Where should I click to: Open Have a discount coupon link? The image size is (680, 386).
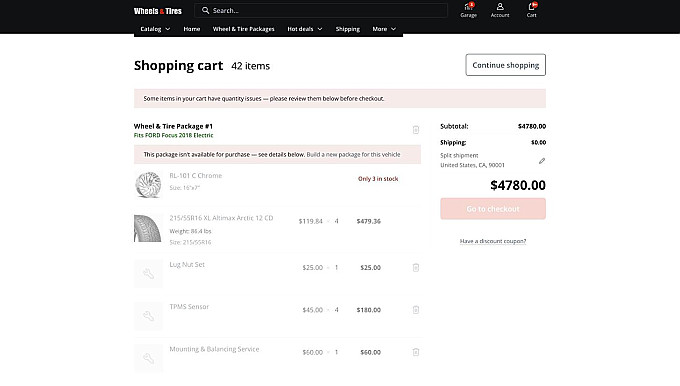pos(493,241)
